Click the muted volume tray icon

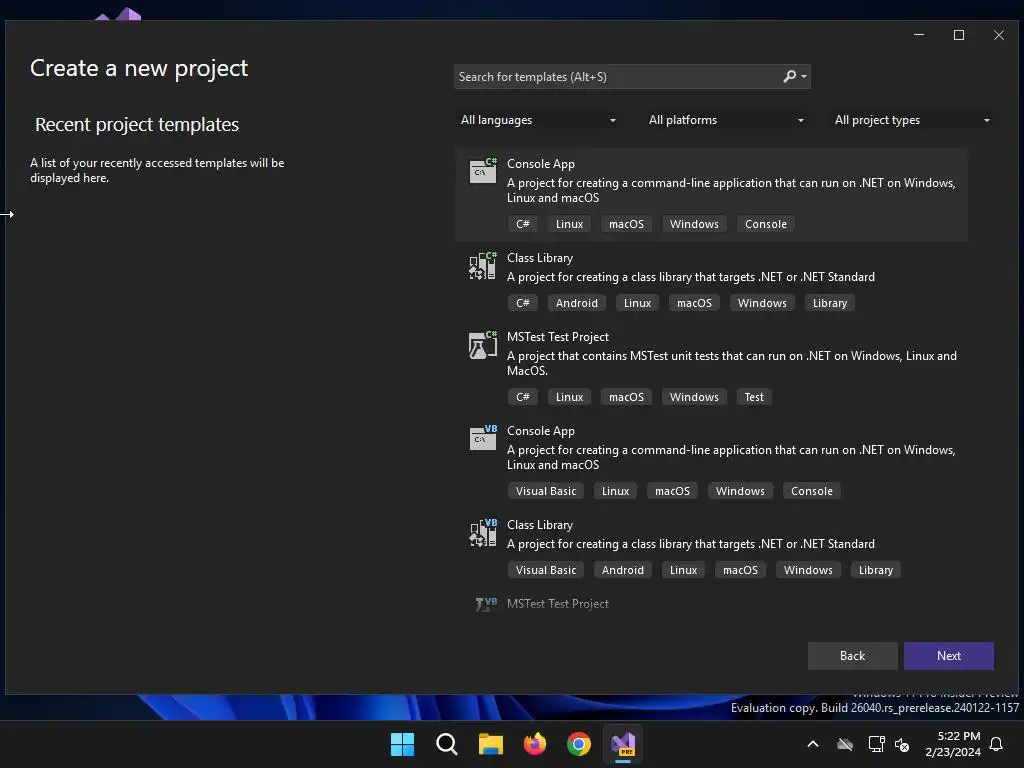(x=902, y=744)
